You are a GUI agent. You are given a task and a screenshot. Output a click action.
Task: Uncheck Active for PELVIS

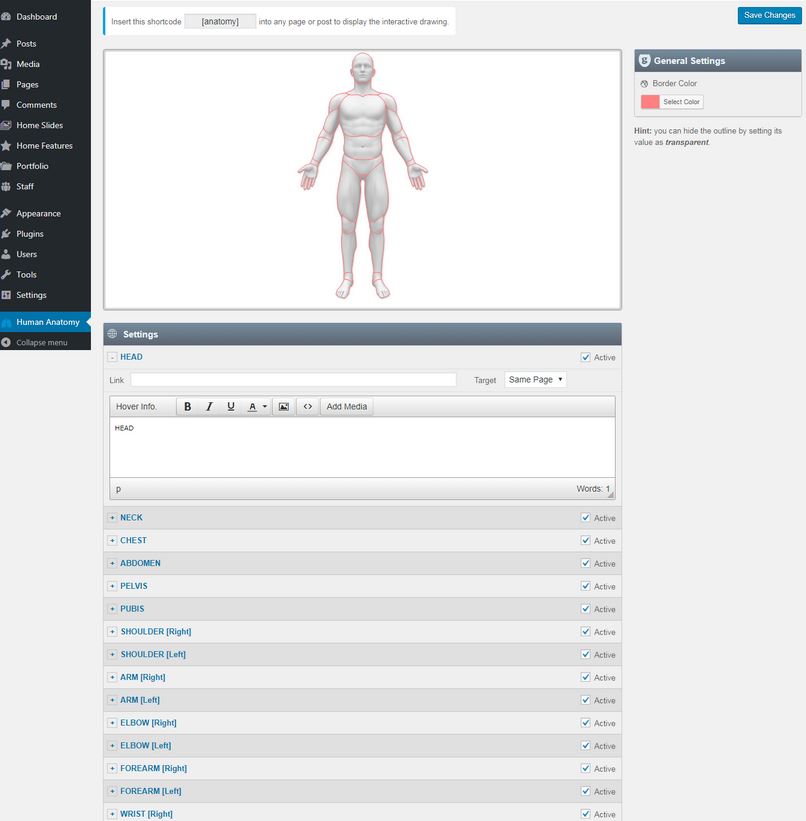point(586,586)
